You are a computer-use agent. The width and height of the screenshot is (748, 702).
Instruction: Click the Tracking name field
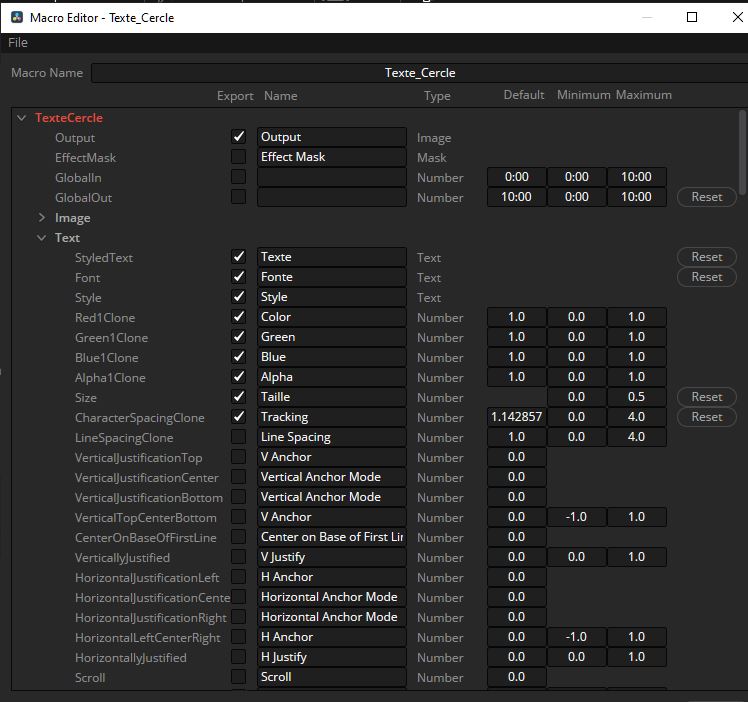[331, 417]
